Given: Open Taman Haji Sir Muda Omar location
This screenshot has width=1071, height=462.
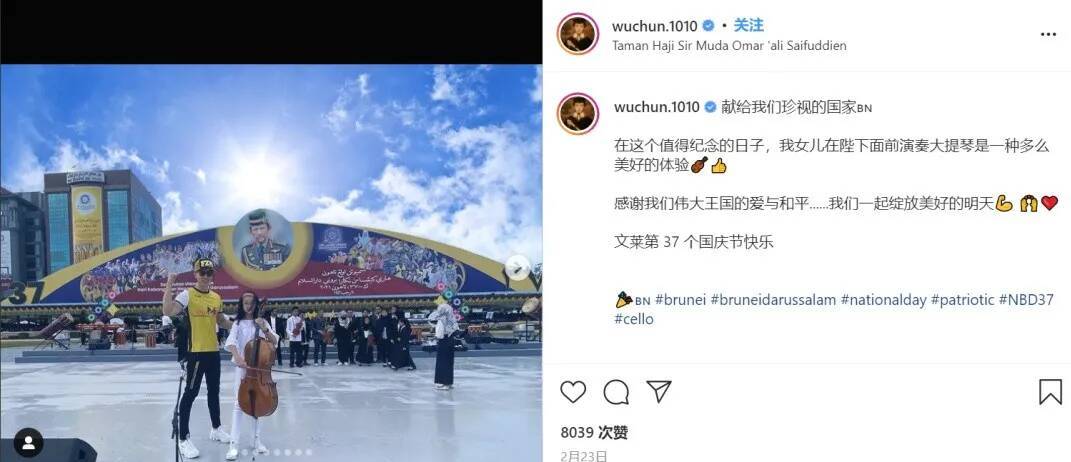Looking at the screenshot, I should tap(729, 46).
